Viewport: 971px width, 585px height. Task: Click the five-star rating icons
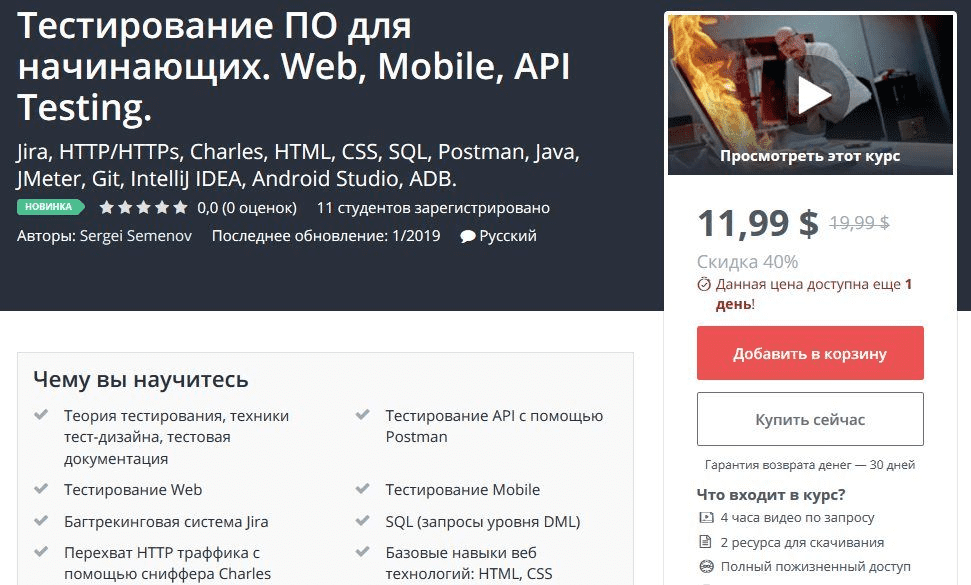coord(143,208)
